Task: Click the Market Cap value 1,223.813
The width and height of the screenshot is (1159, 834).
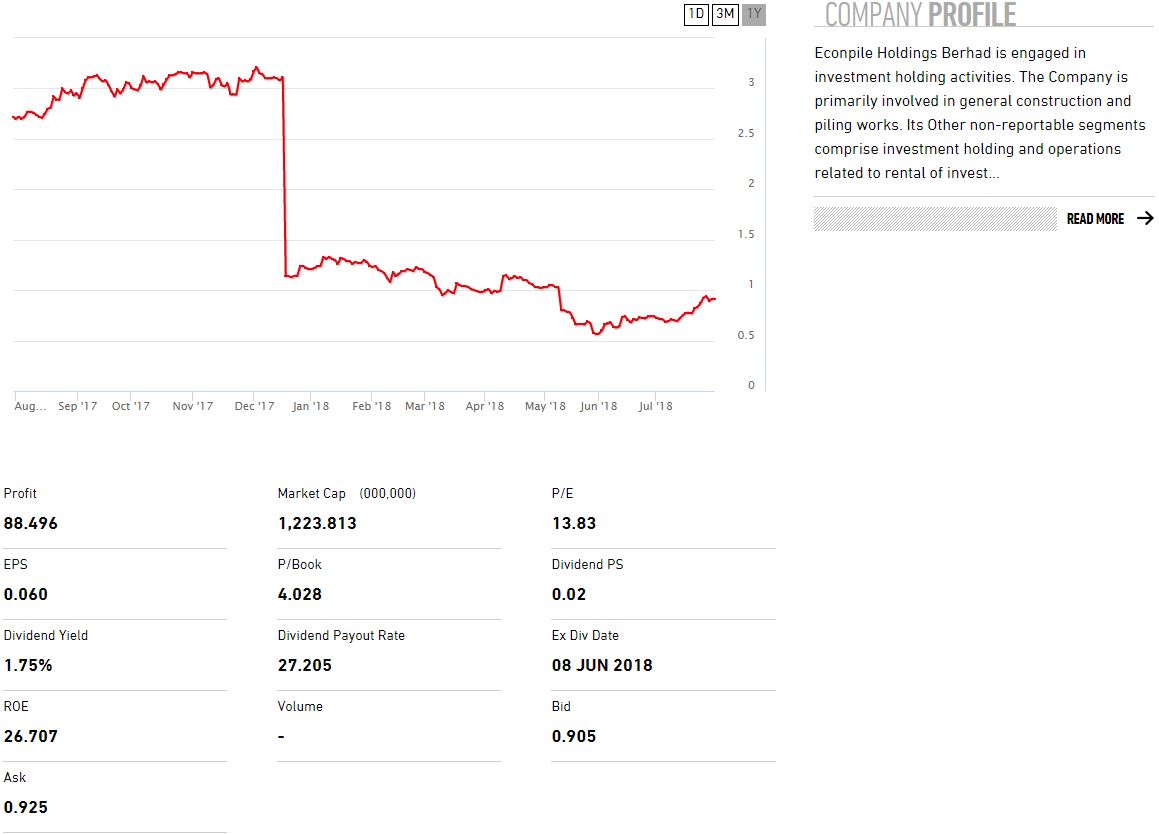Action: tap(317, 523)
